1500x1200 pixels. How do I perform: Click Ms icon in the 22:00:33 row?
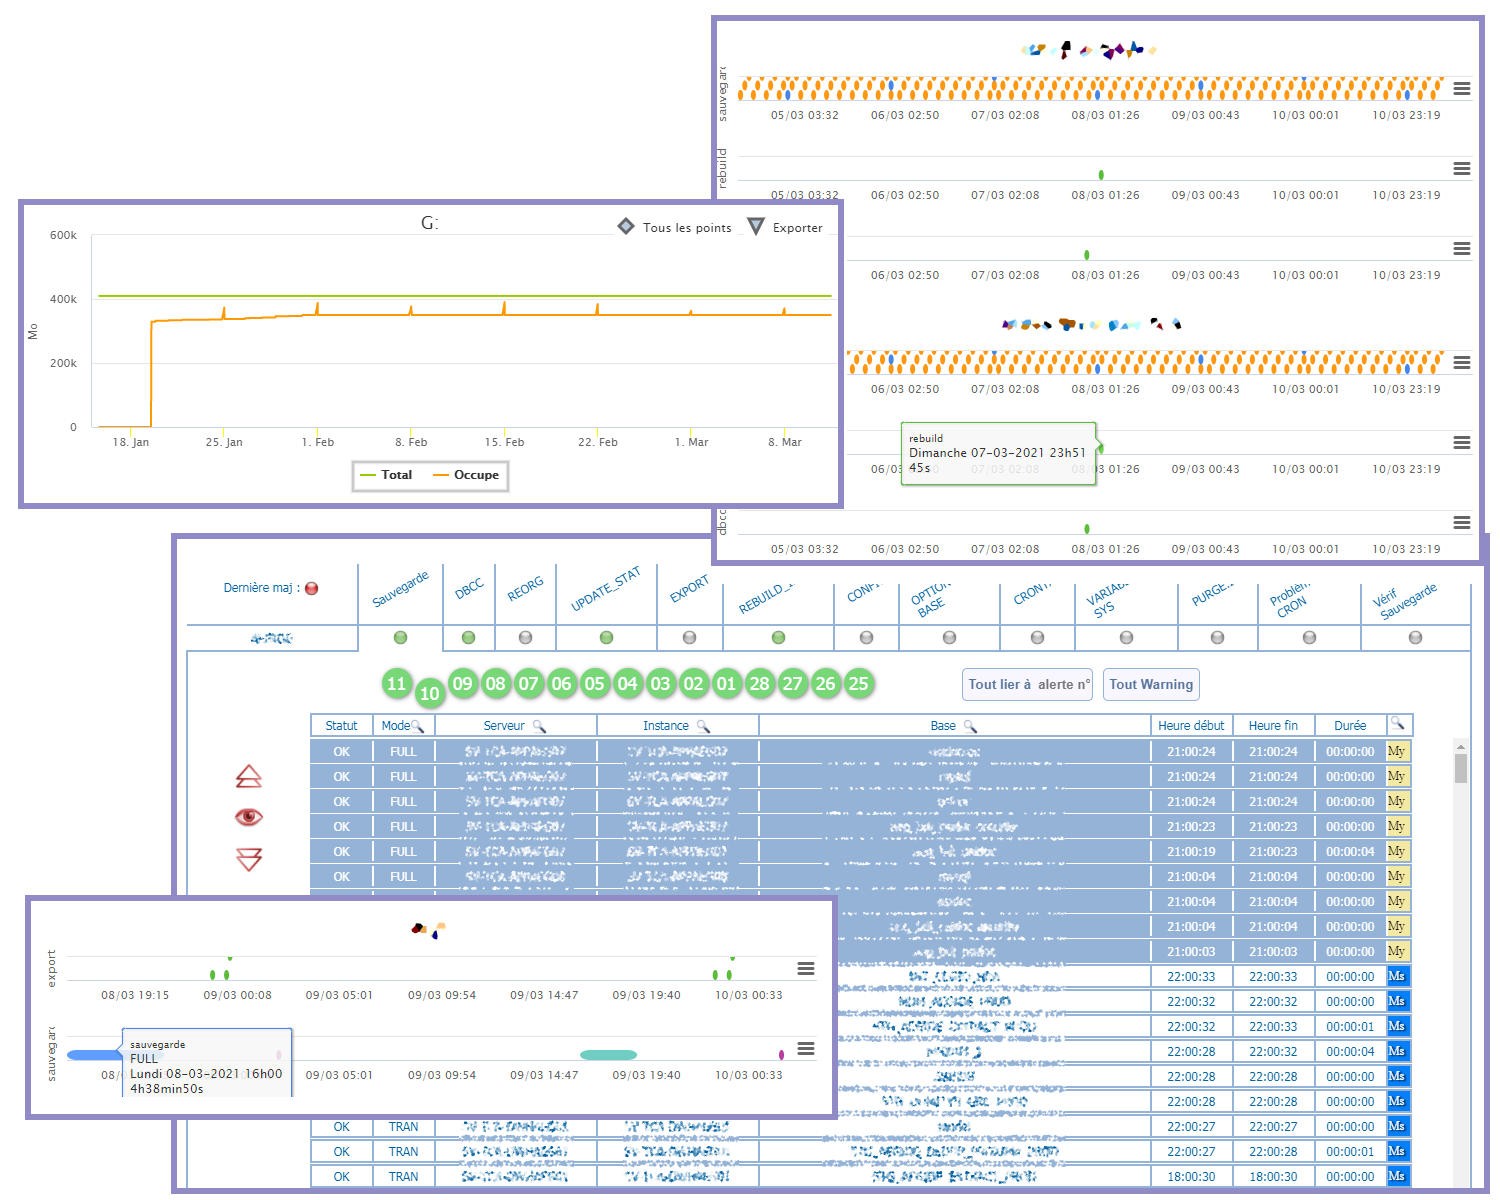pyautogui.click(x=1398, y=976)
